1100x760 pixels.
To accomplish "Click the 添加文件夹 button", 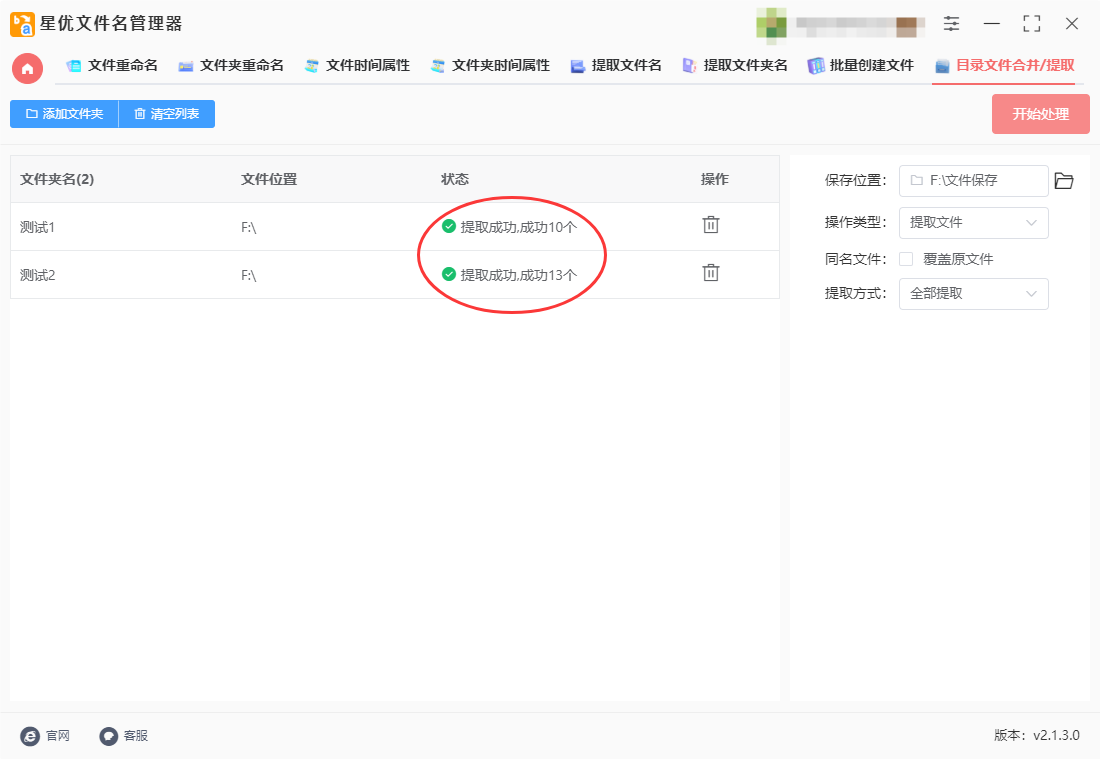I will [65, 114].
